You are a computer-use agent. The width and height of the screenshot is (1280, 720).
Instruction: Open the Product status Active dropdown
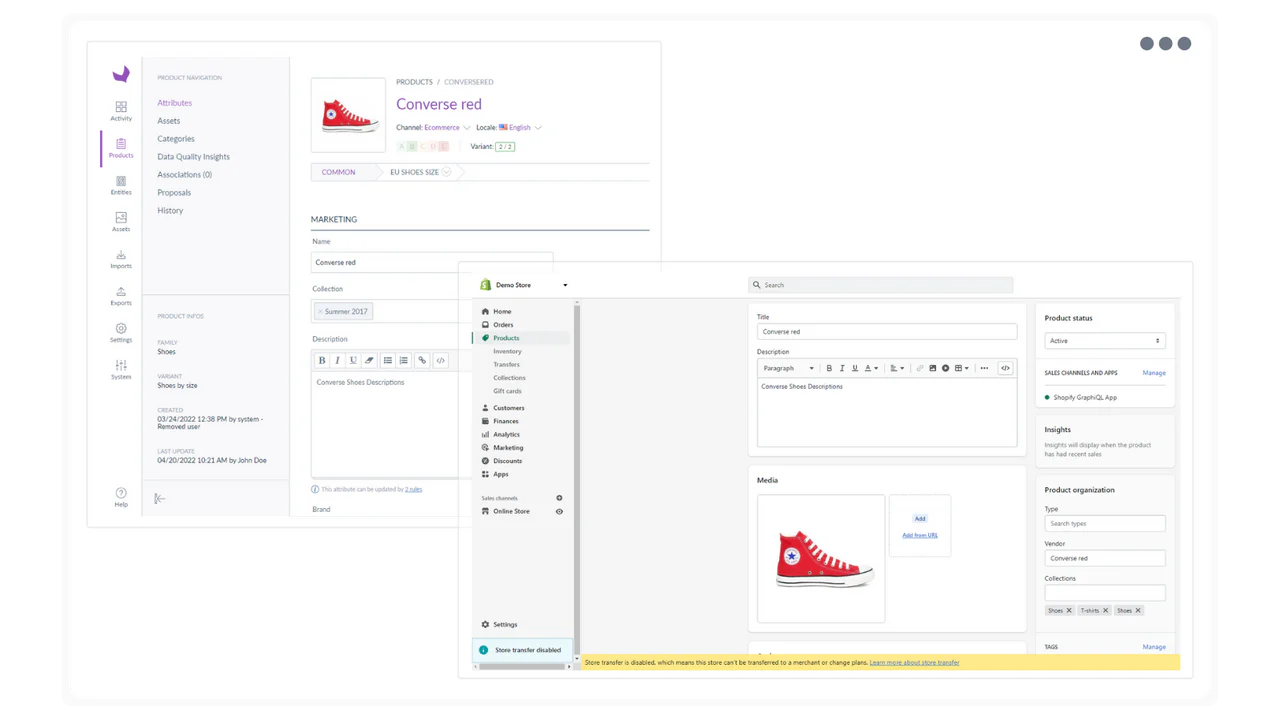(1105, 341)
